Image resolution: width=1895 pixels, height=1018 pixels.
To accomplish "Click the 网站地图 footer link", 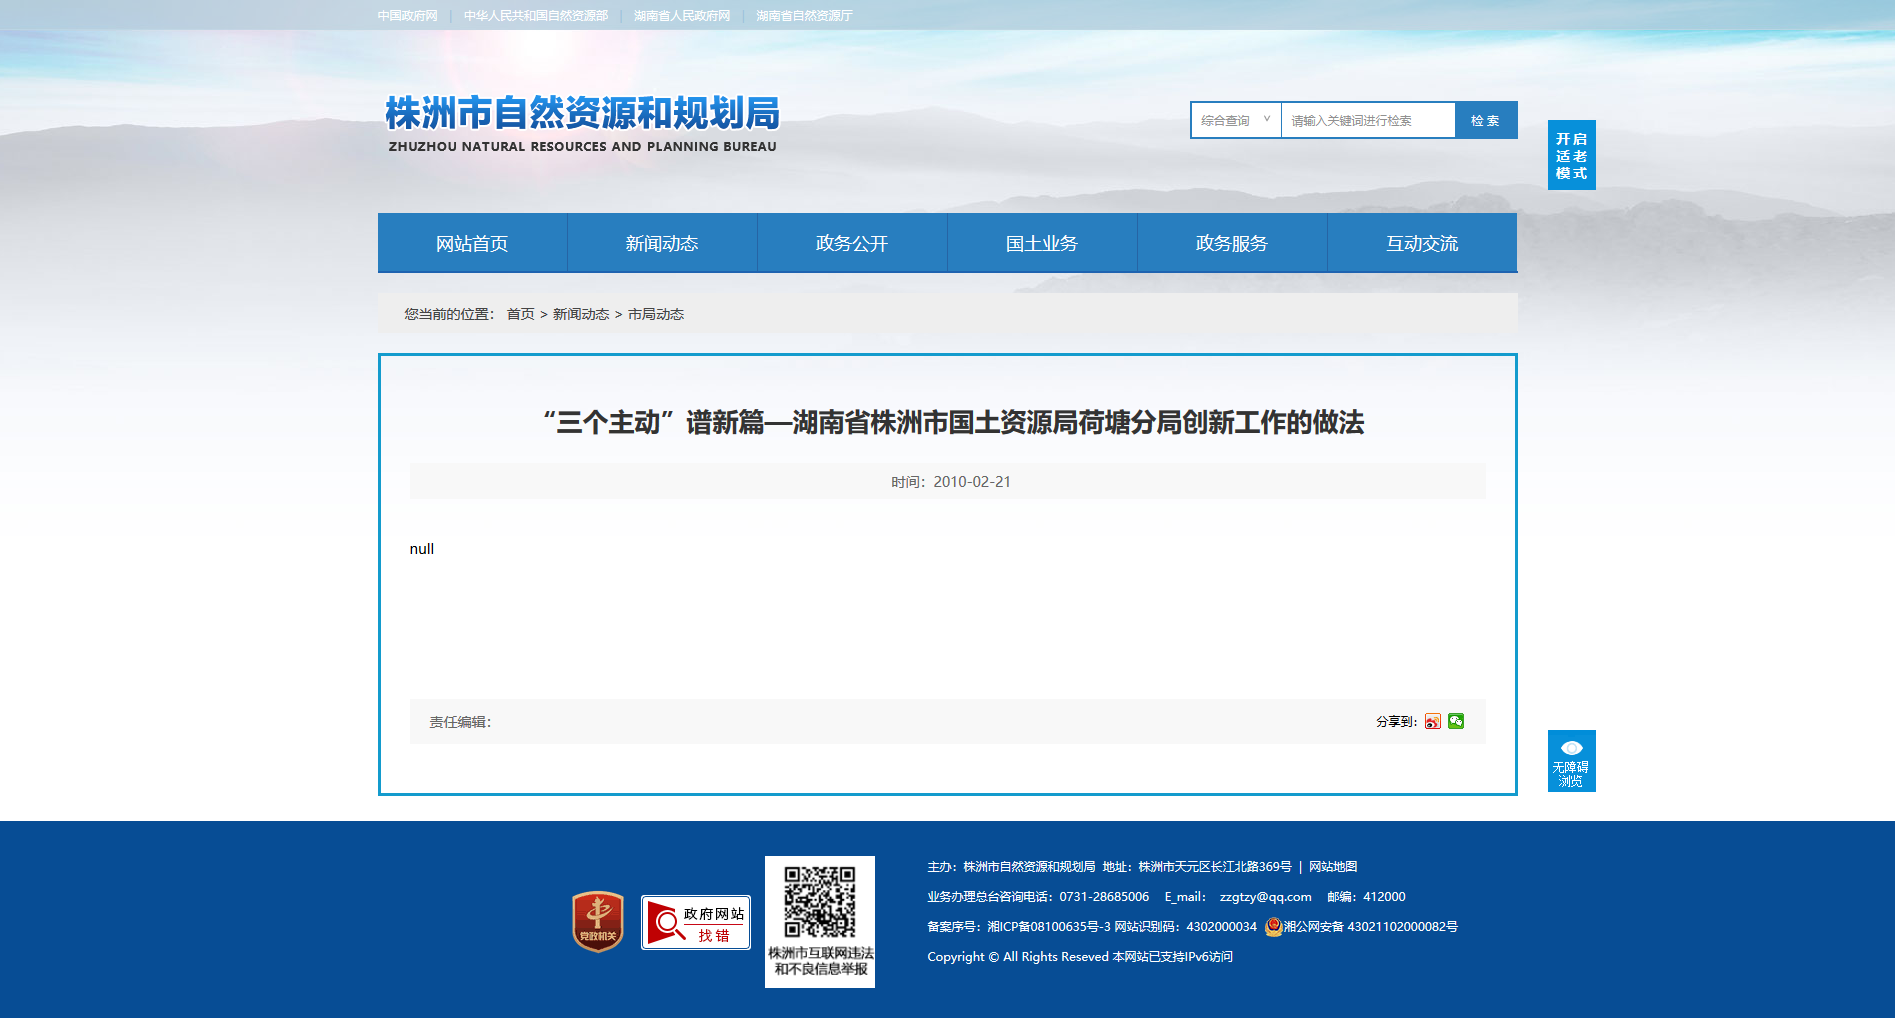I will [x=1333, y=867].
